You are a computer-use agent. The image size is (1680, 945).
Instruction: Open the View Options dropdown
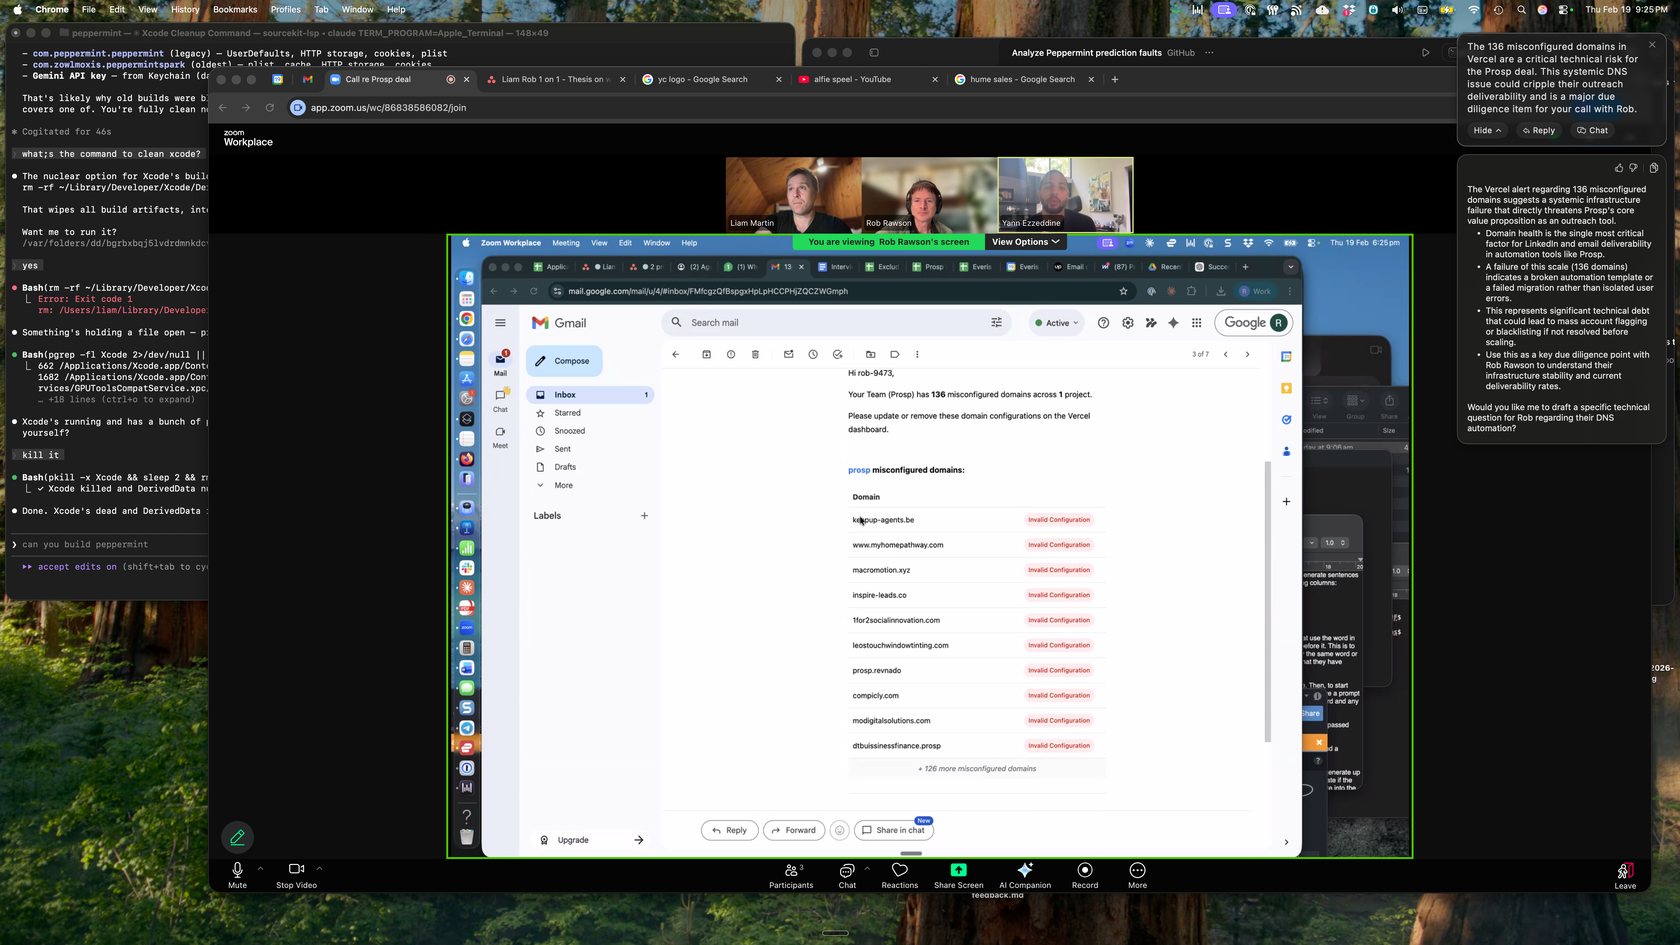point(1024,241)
